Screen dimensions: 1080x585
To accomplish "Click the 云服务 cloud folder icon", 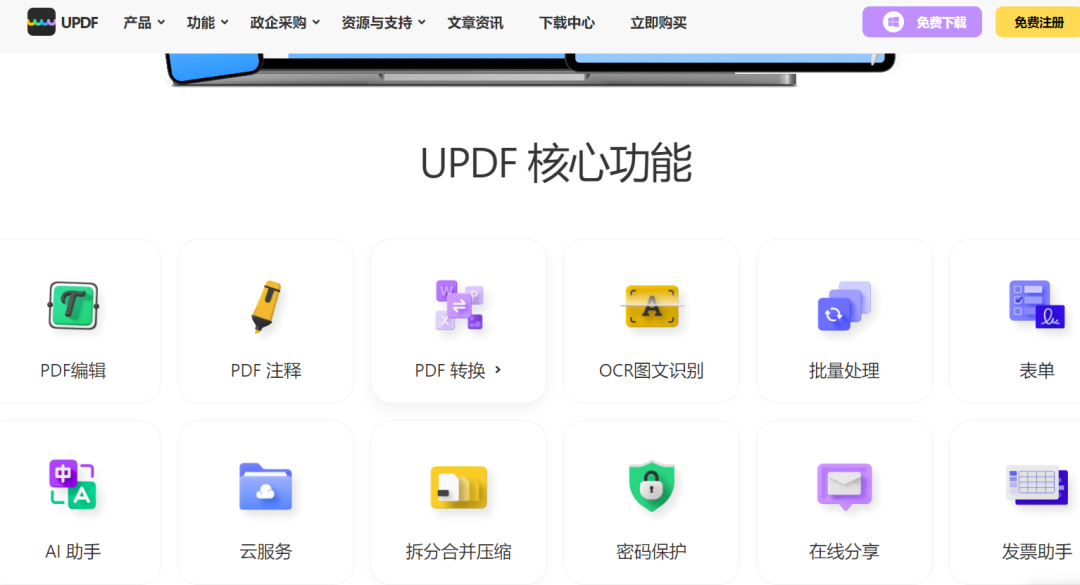I will [266, 486].
